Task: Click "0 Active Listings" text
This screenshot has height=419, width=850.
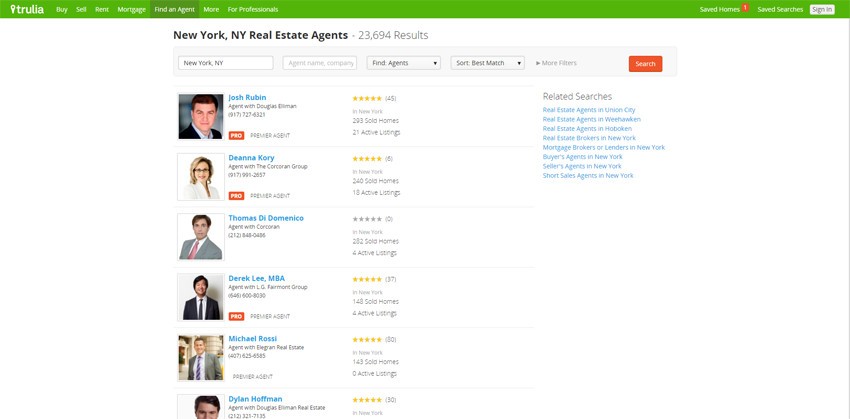Action: click(375, 373)
